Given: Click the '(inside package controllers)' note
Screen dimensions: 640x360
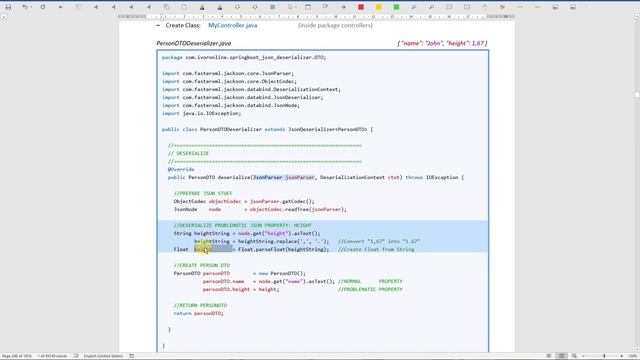Looking at the screenshot, I should (335, 25).
